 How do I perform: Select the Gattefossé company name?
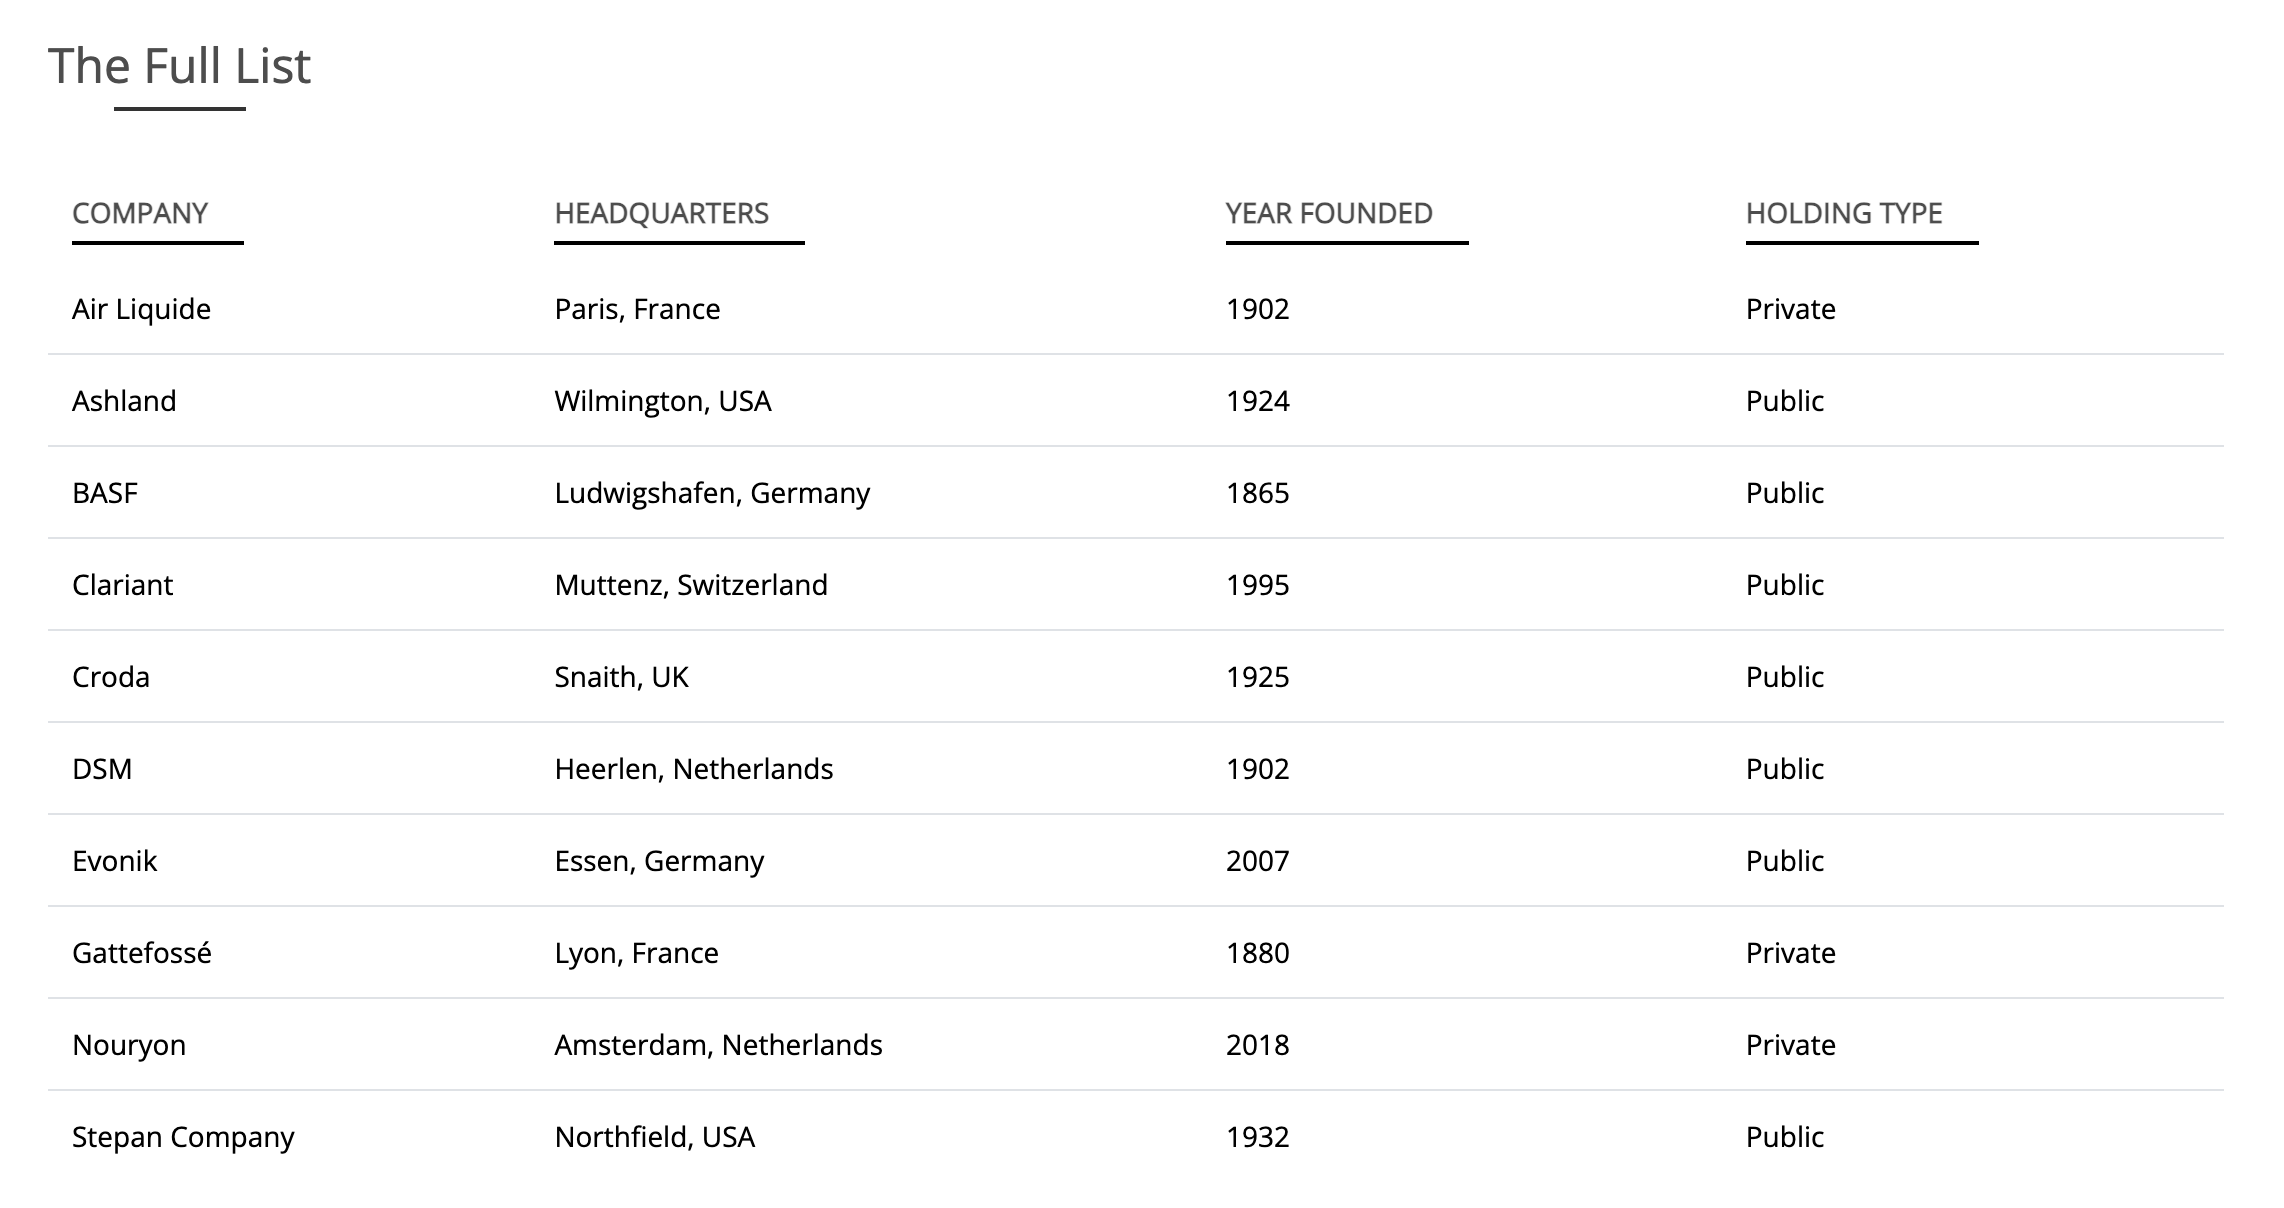(x=141, y=953)
